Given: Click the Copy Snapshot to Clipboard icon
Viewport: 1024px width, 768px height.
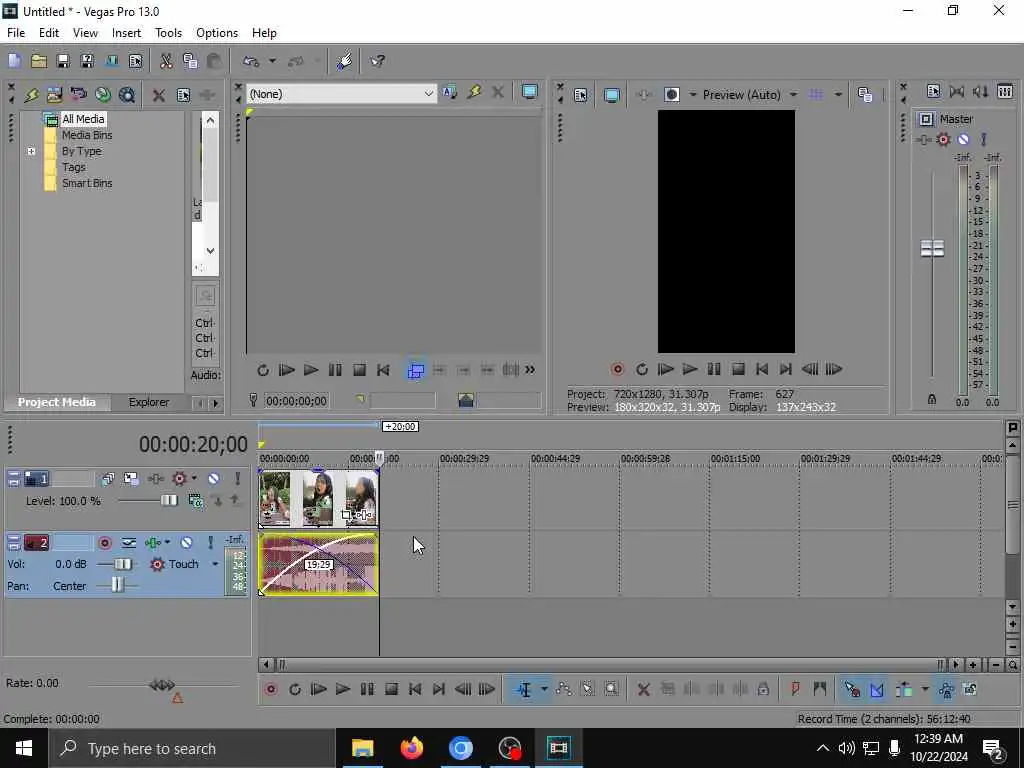Looking at the screenshot, I should pyautogui.click(x=865, y=95).
